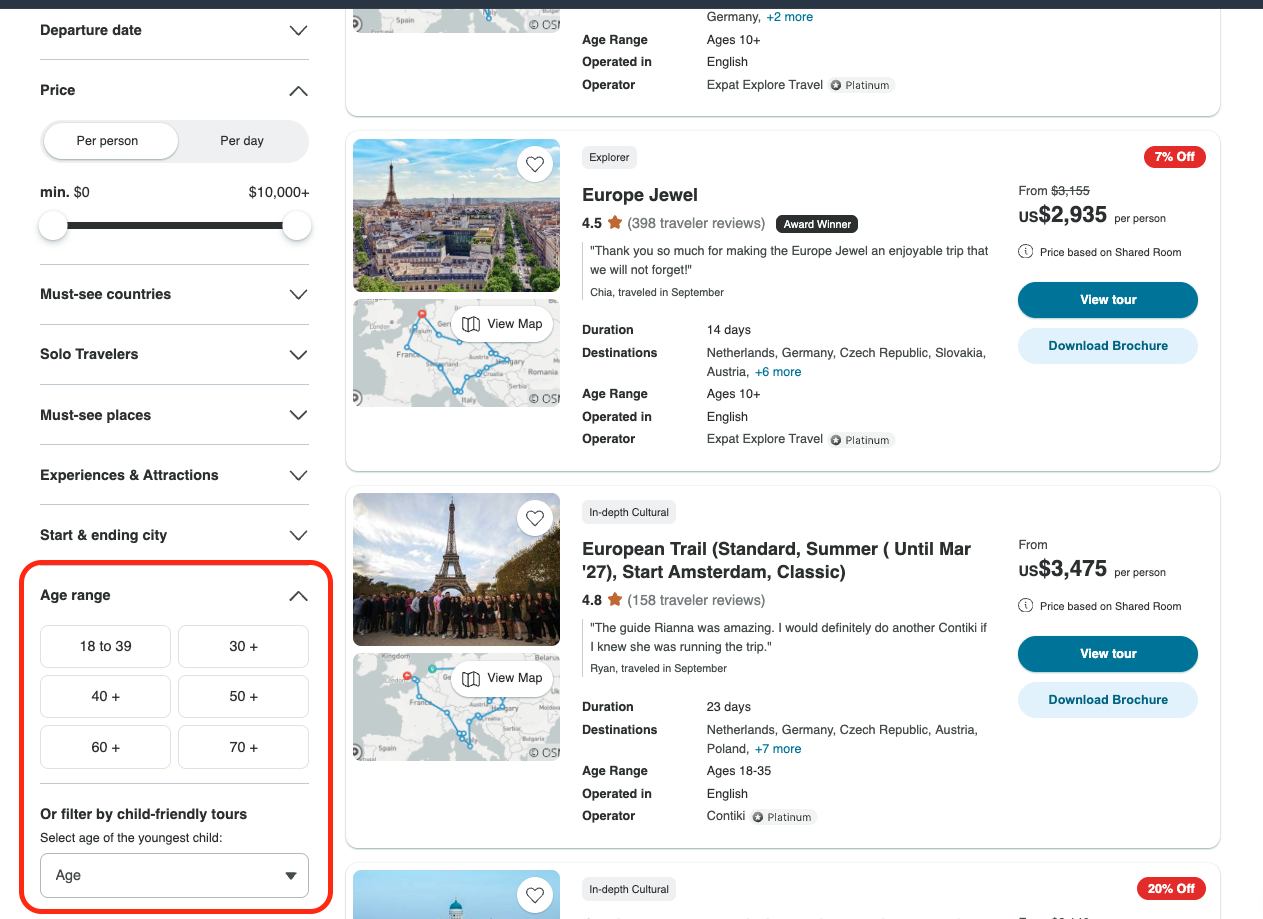Click heart icon on the last partially visible tour
The image size is (1263, 919).
click(x=535, y=894)
